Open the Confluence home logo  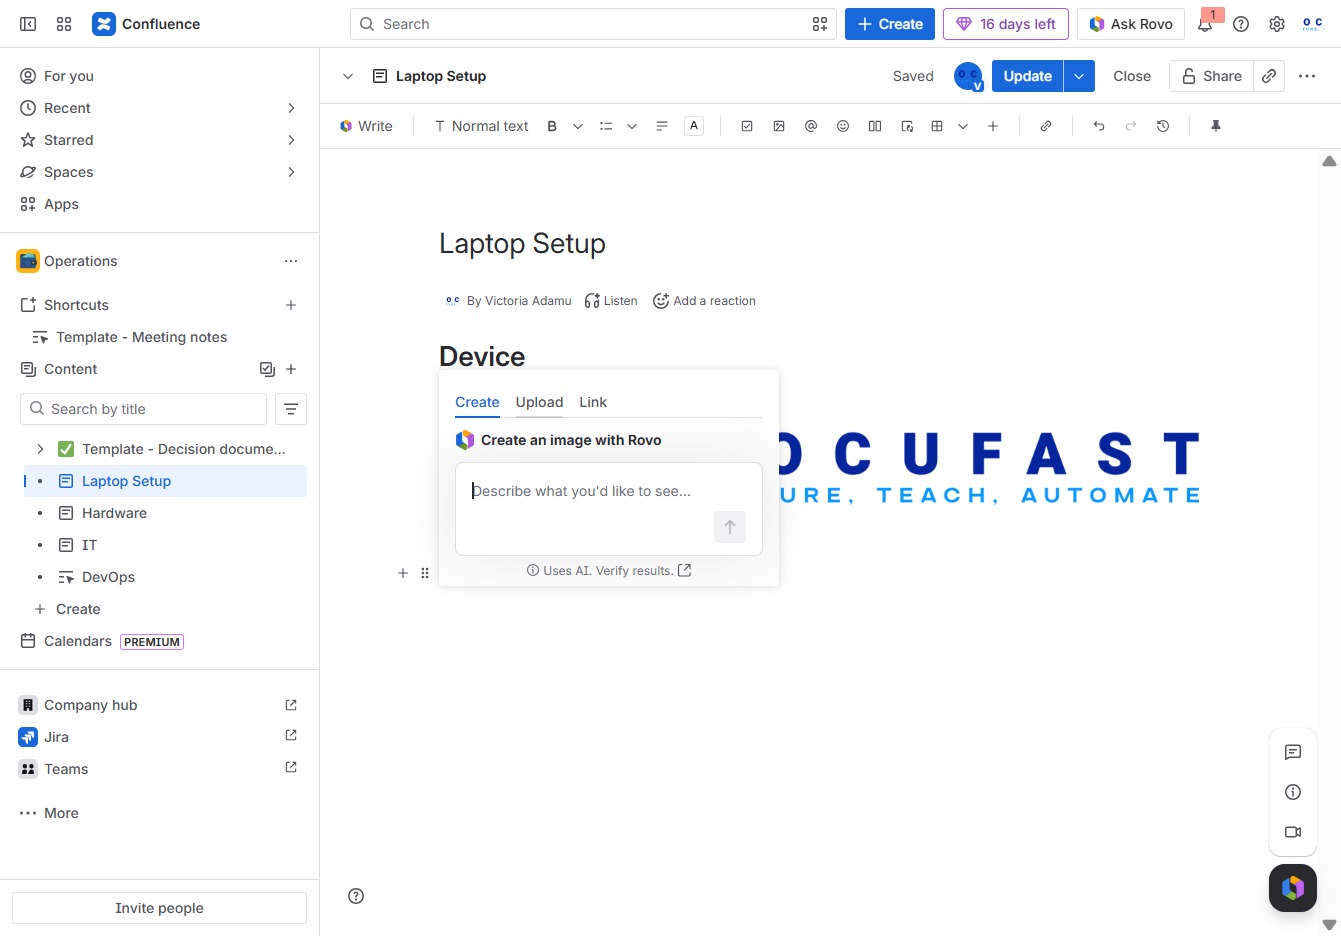point(146,24)
